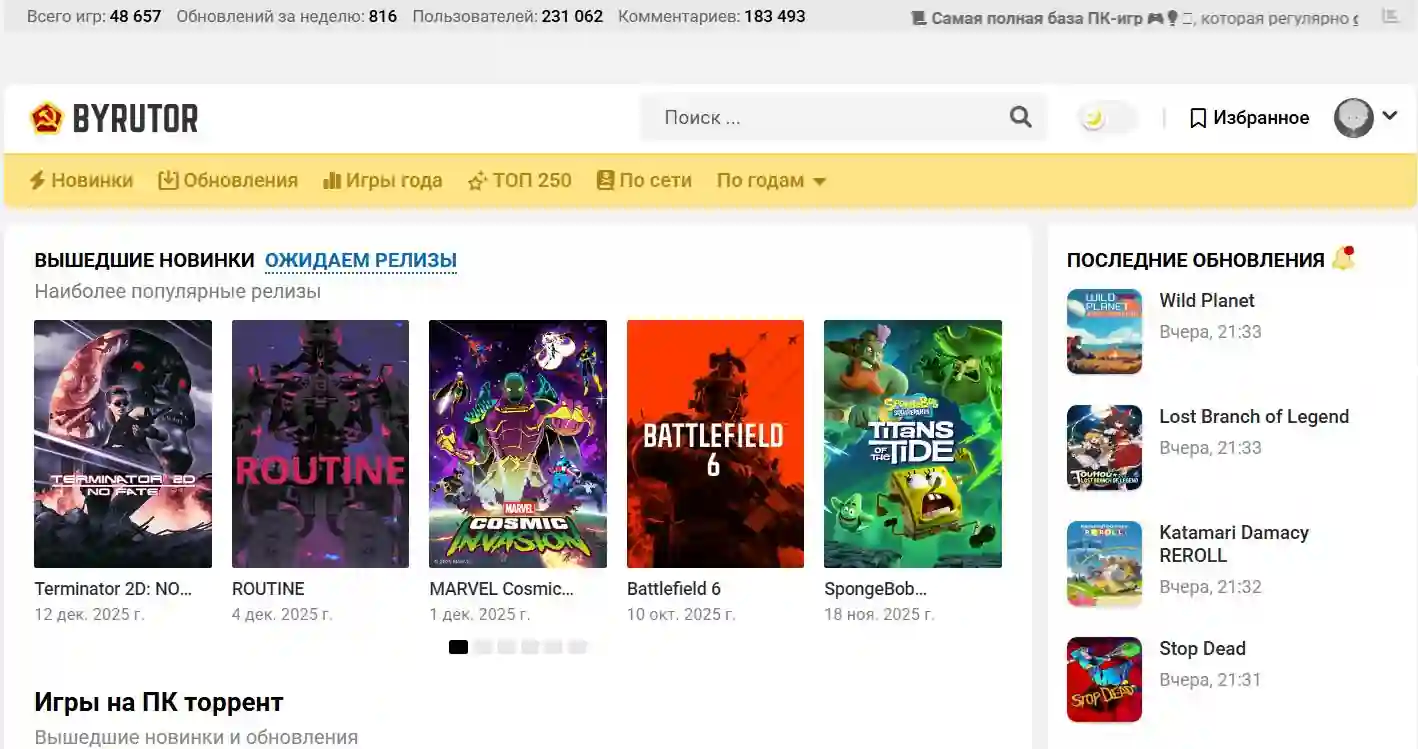
Task: Click the BYRUTOR star logo icon
Action: click(x=46, y=118)
